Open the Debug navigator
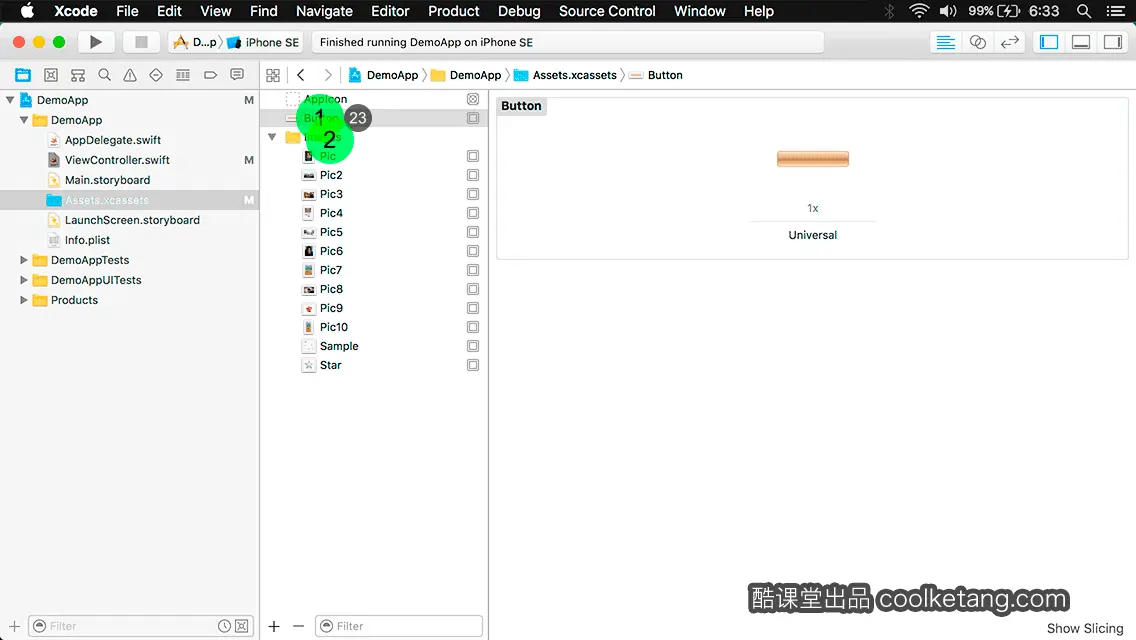This screenshot has height=640, width=1136. (x=183, y=75)
